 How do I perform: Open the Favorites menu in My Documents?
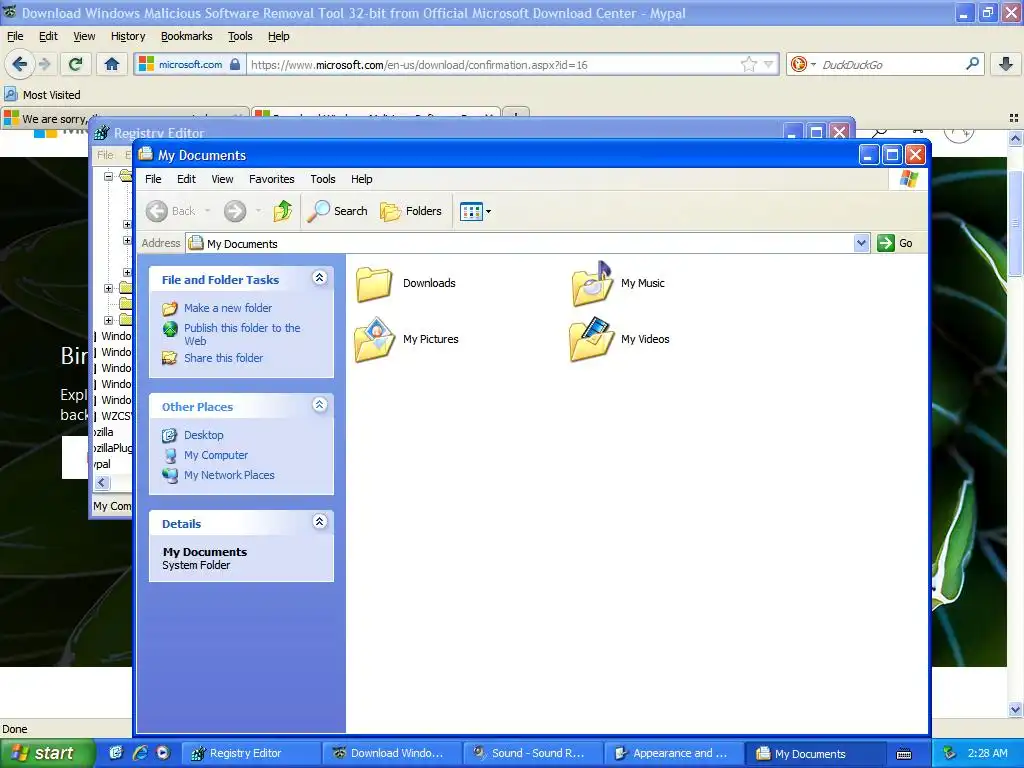point(272,179)
